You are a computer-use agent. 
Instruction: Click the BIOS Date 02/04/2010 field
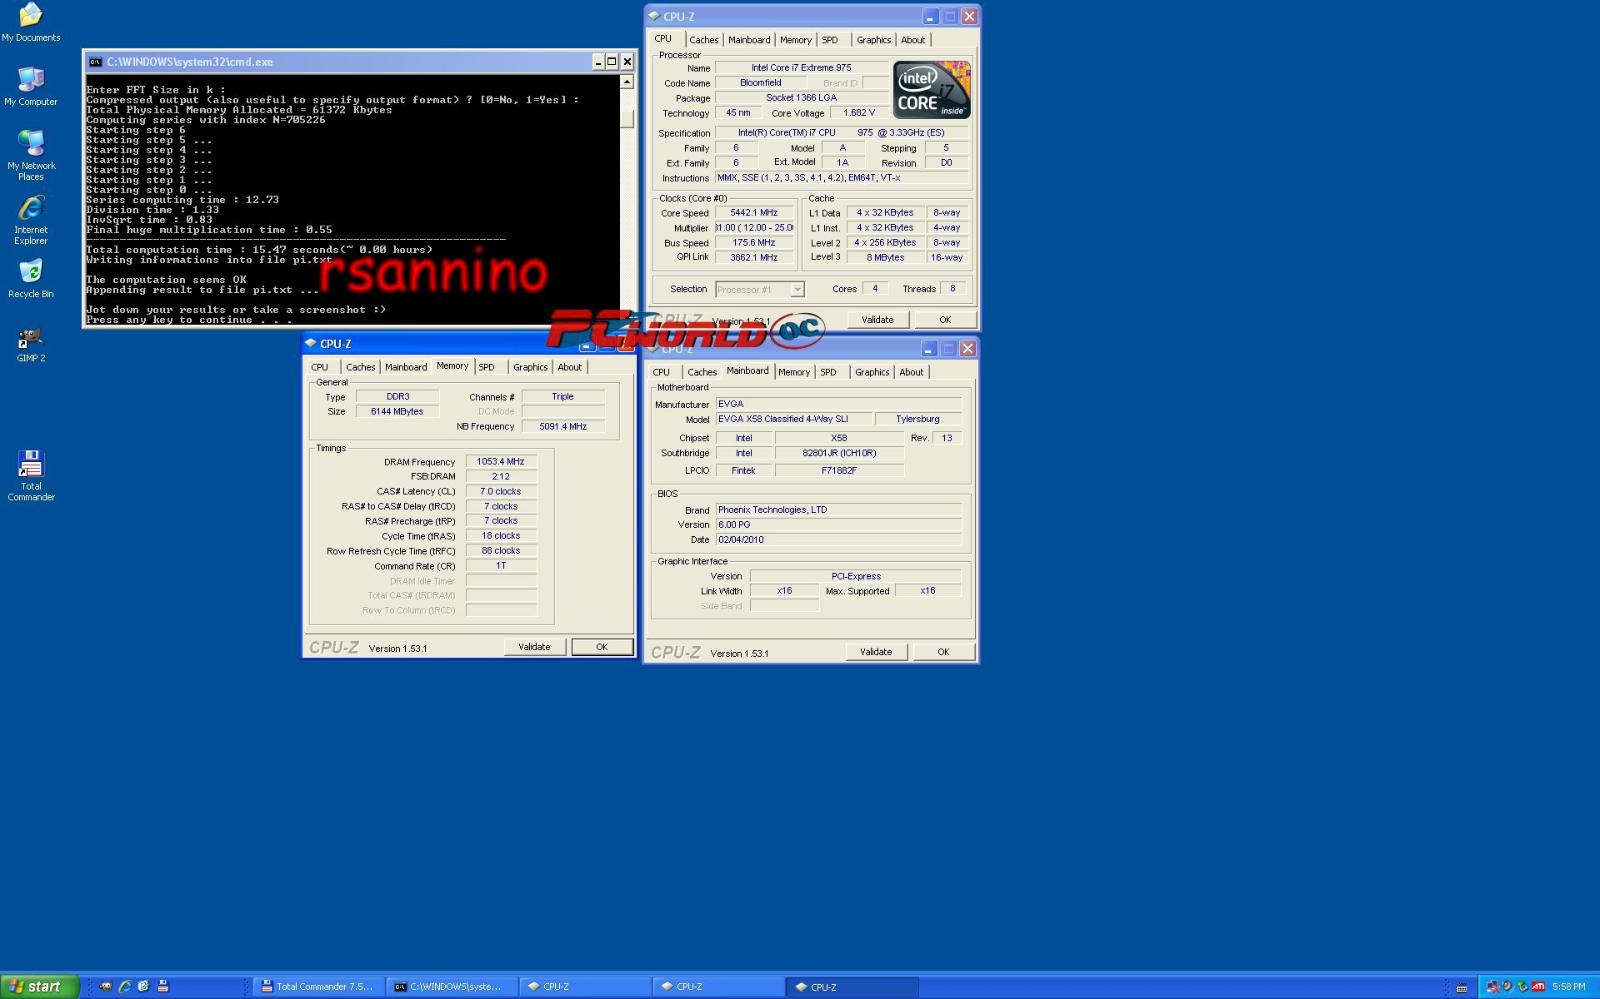[x=838, y=540]
